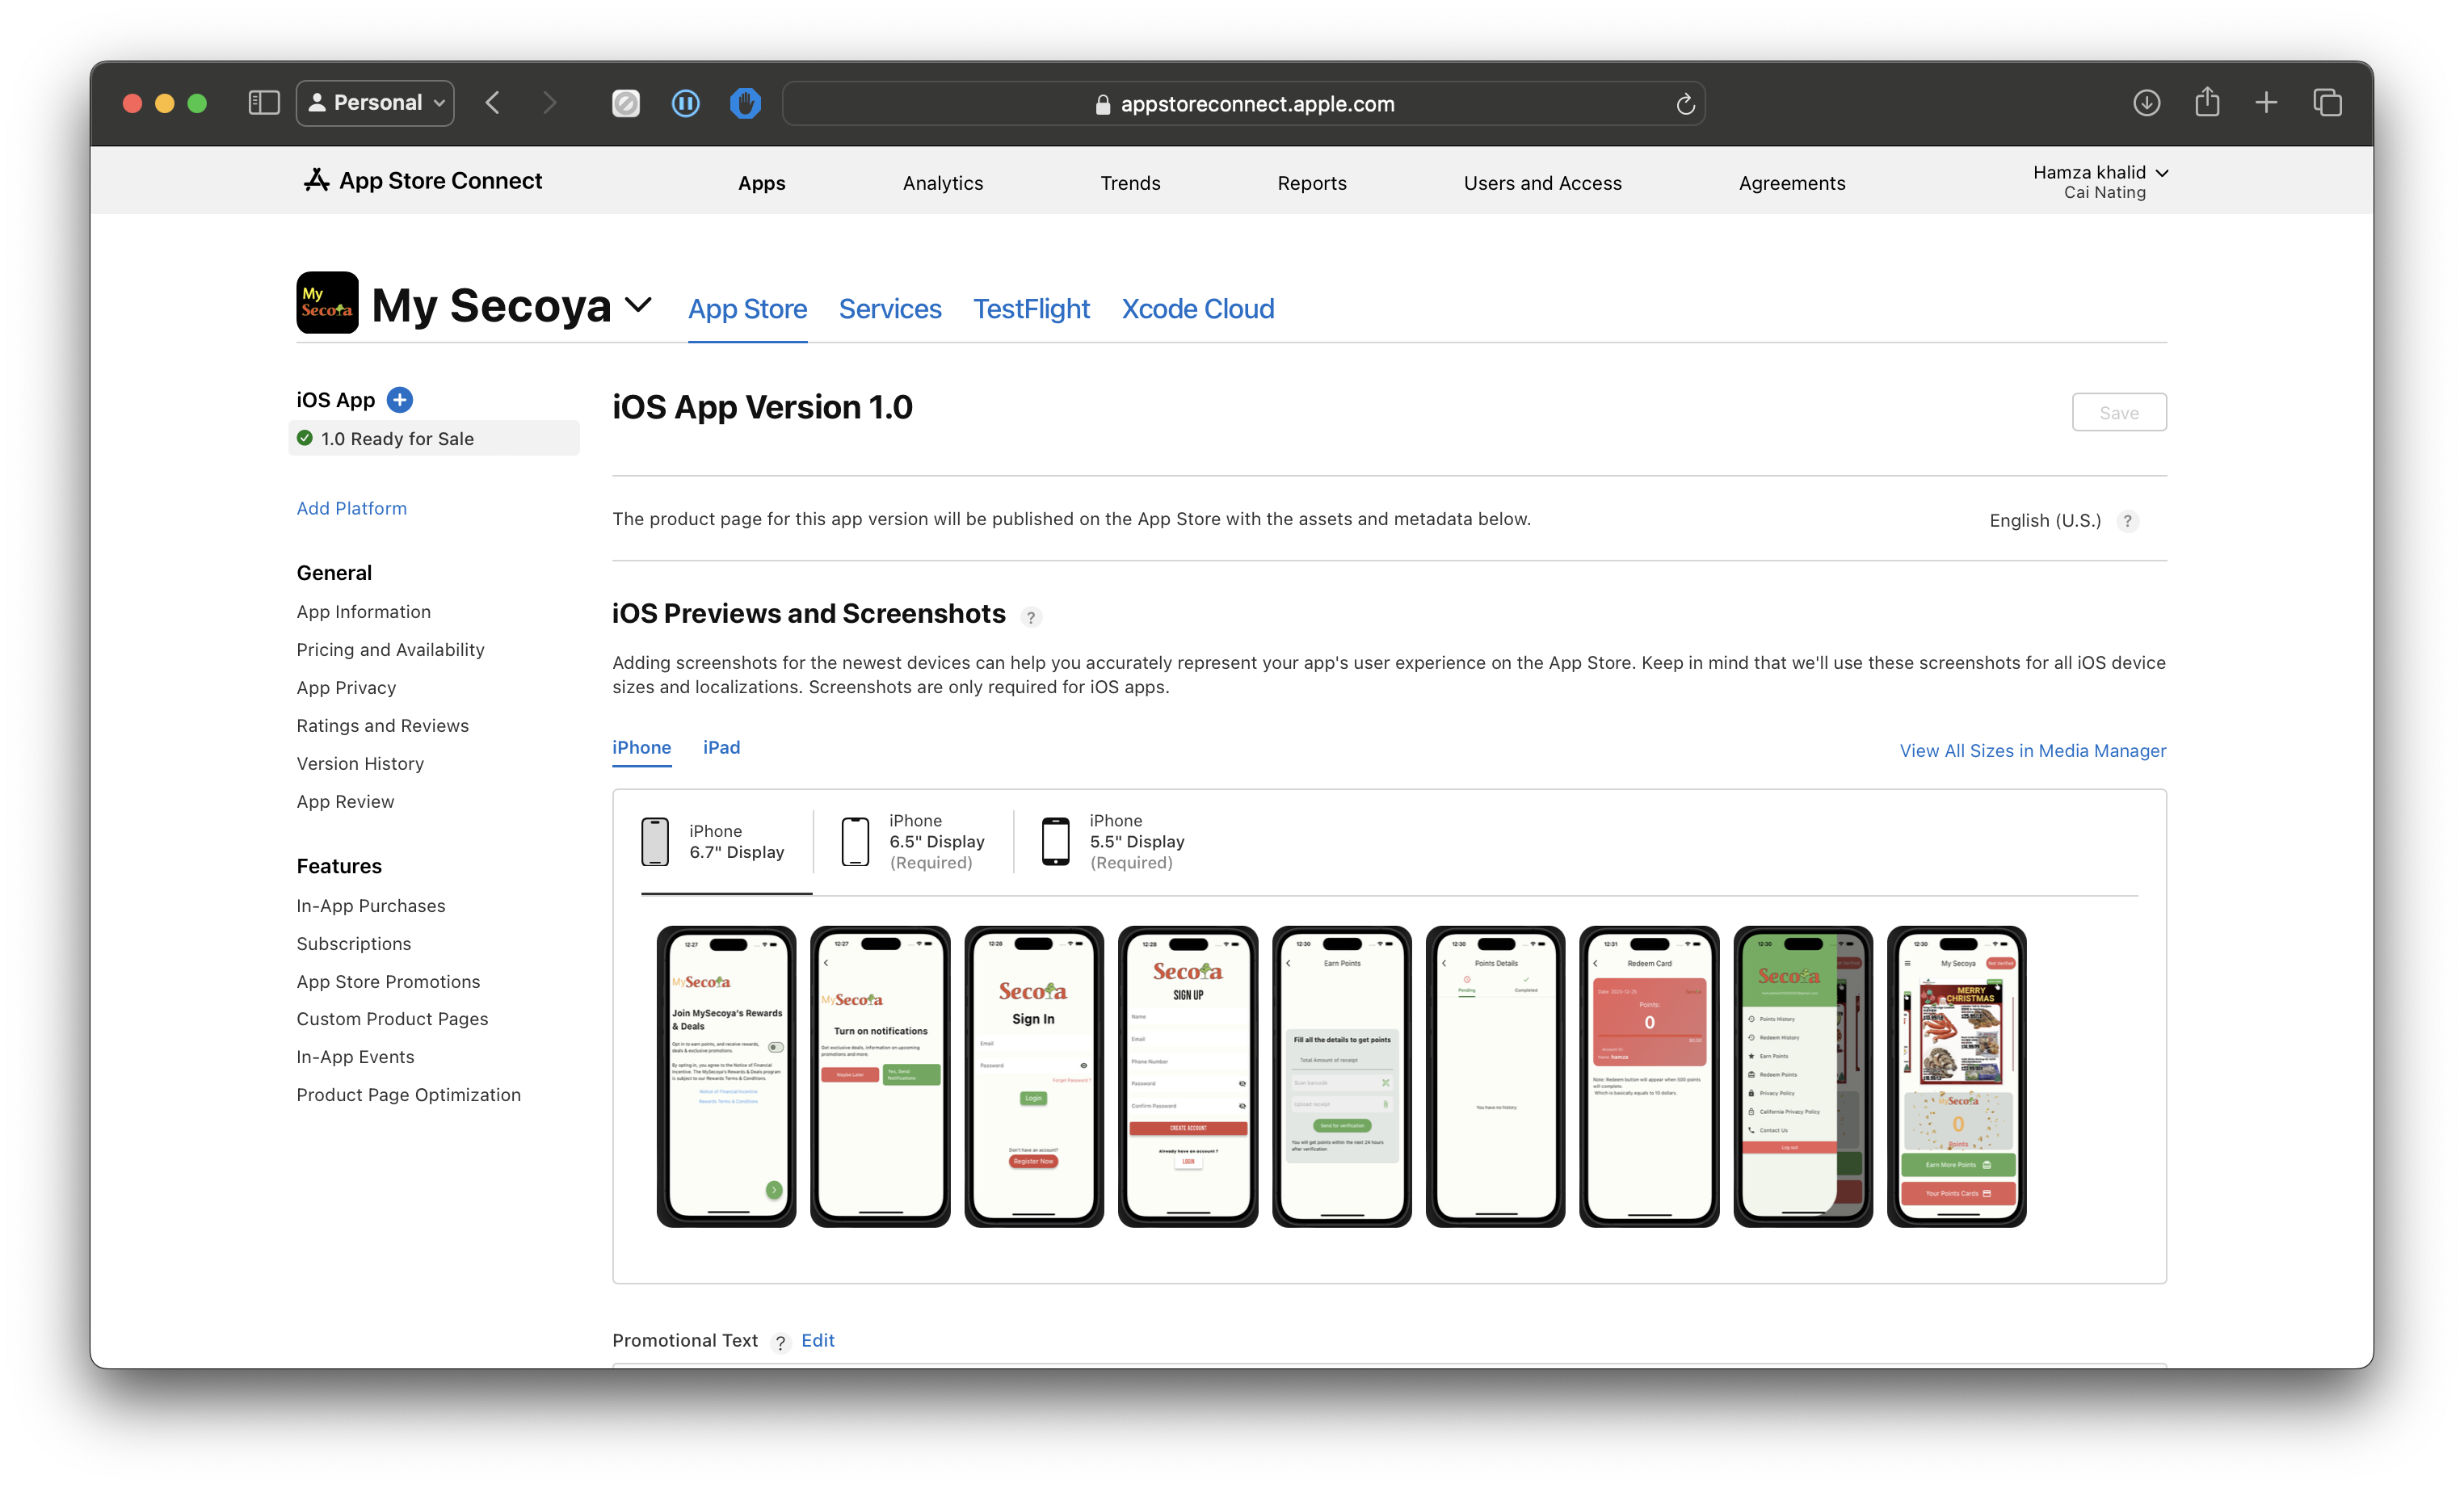This screenshot has width=2464, height=1488.
Task: Go forward with the forward arrow
Action: [549, 103]
